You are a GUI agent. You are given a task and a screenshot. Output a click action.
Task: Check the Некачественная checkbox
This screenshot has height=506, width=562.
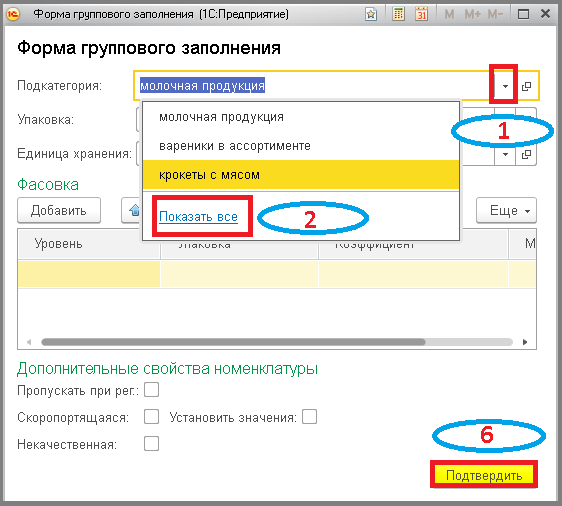point(151,444)
